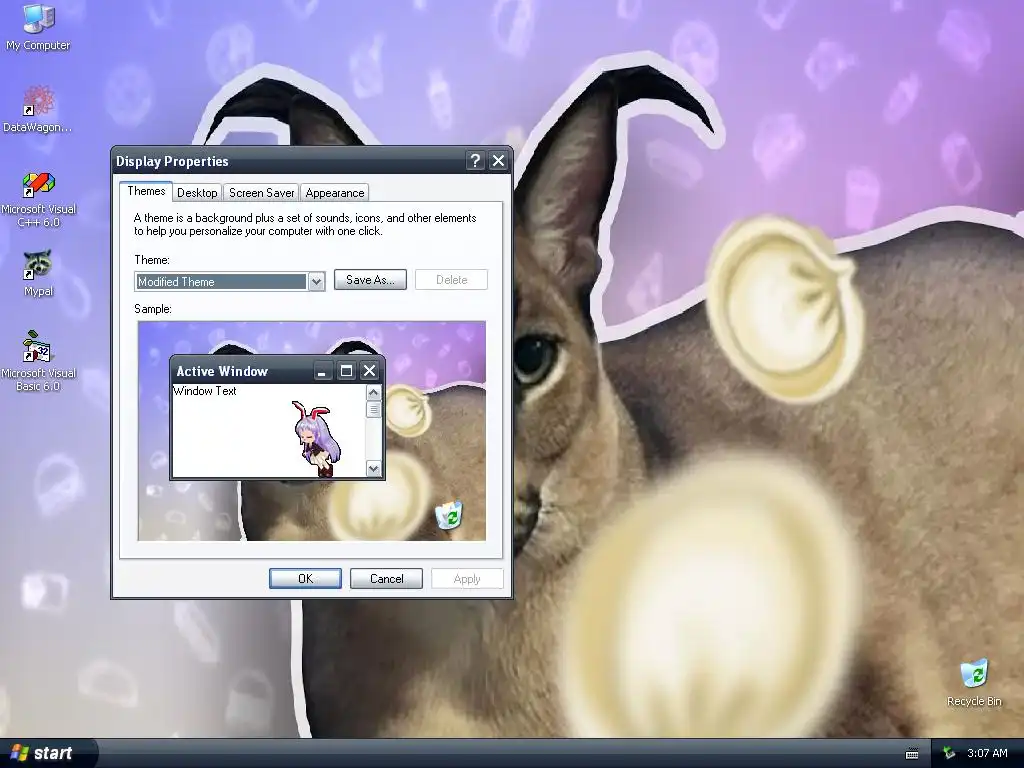Click the sample window close X button

pos(370,371)
